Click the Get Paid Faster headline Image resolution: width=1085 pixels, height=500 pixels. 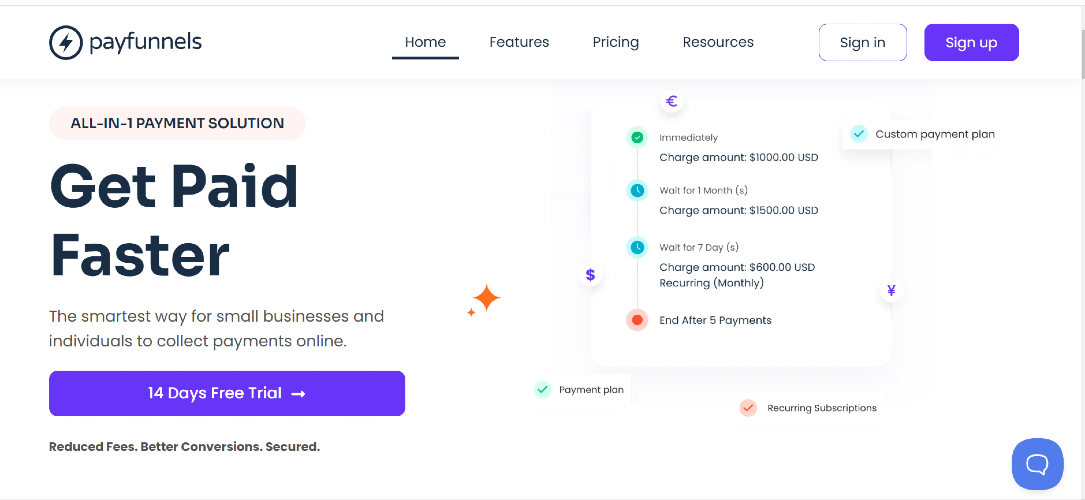174,221
